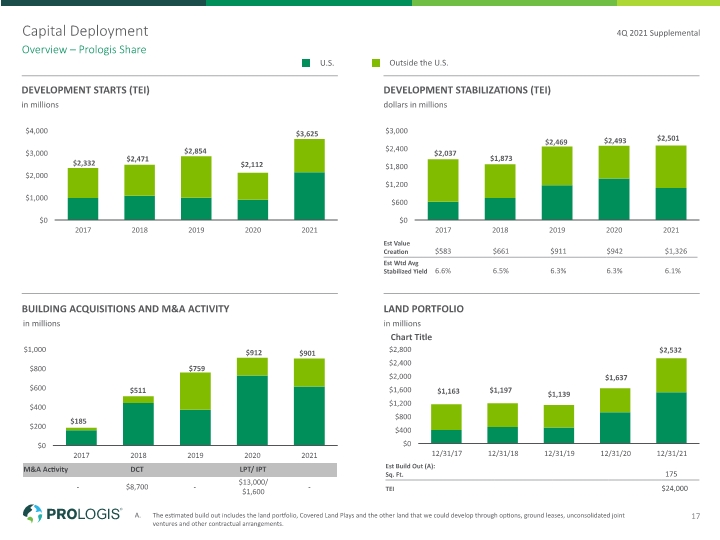Select the LPT/ IPT column header

pos(253,469)
